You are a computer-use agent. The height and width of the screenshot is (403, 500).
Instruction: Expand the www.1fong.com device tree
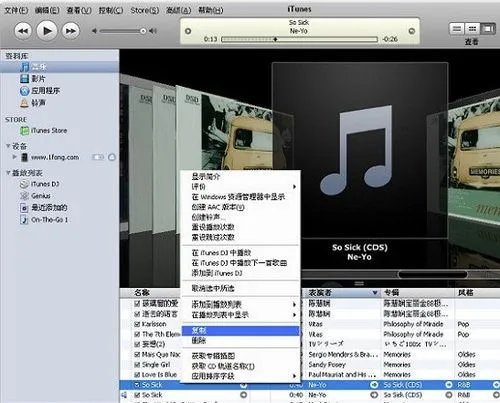click(14, 157)
